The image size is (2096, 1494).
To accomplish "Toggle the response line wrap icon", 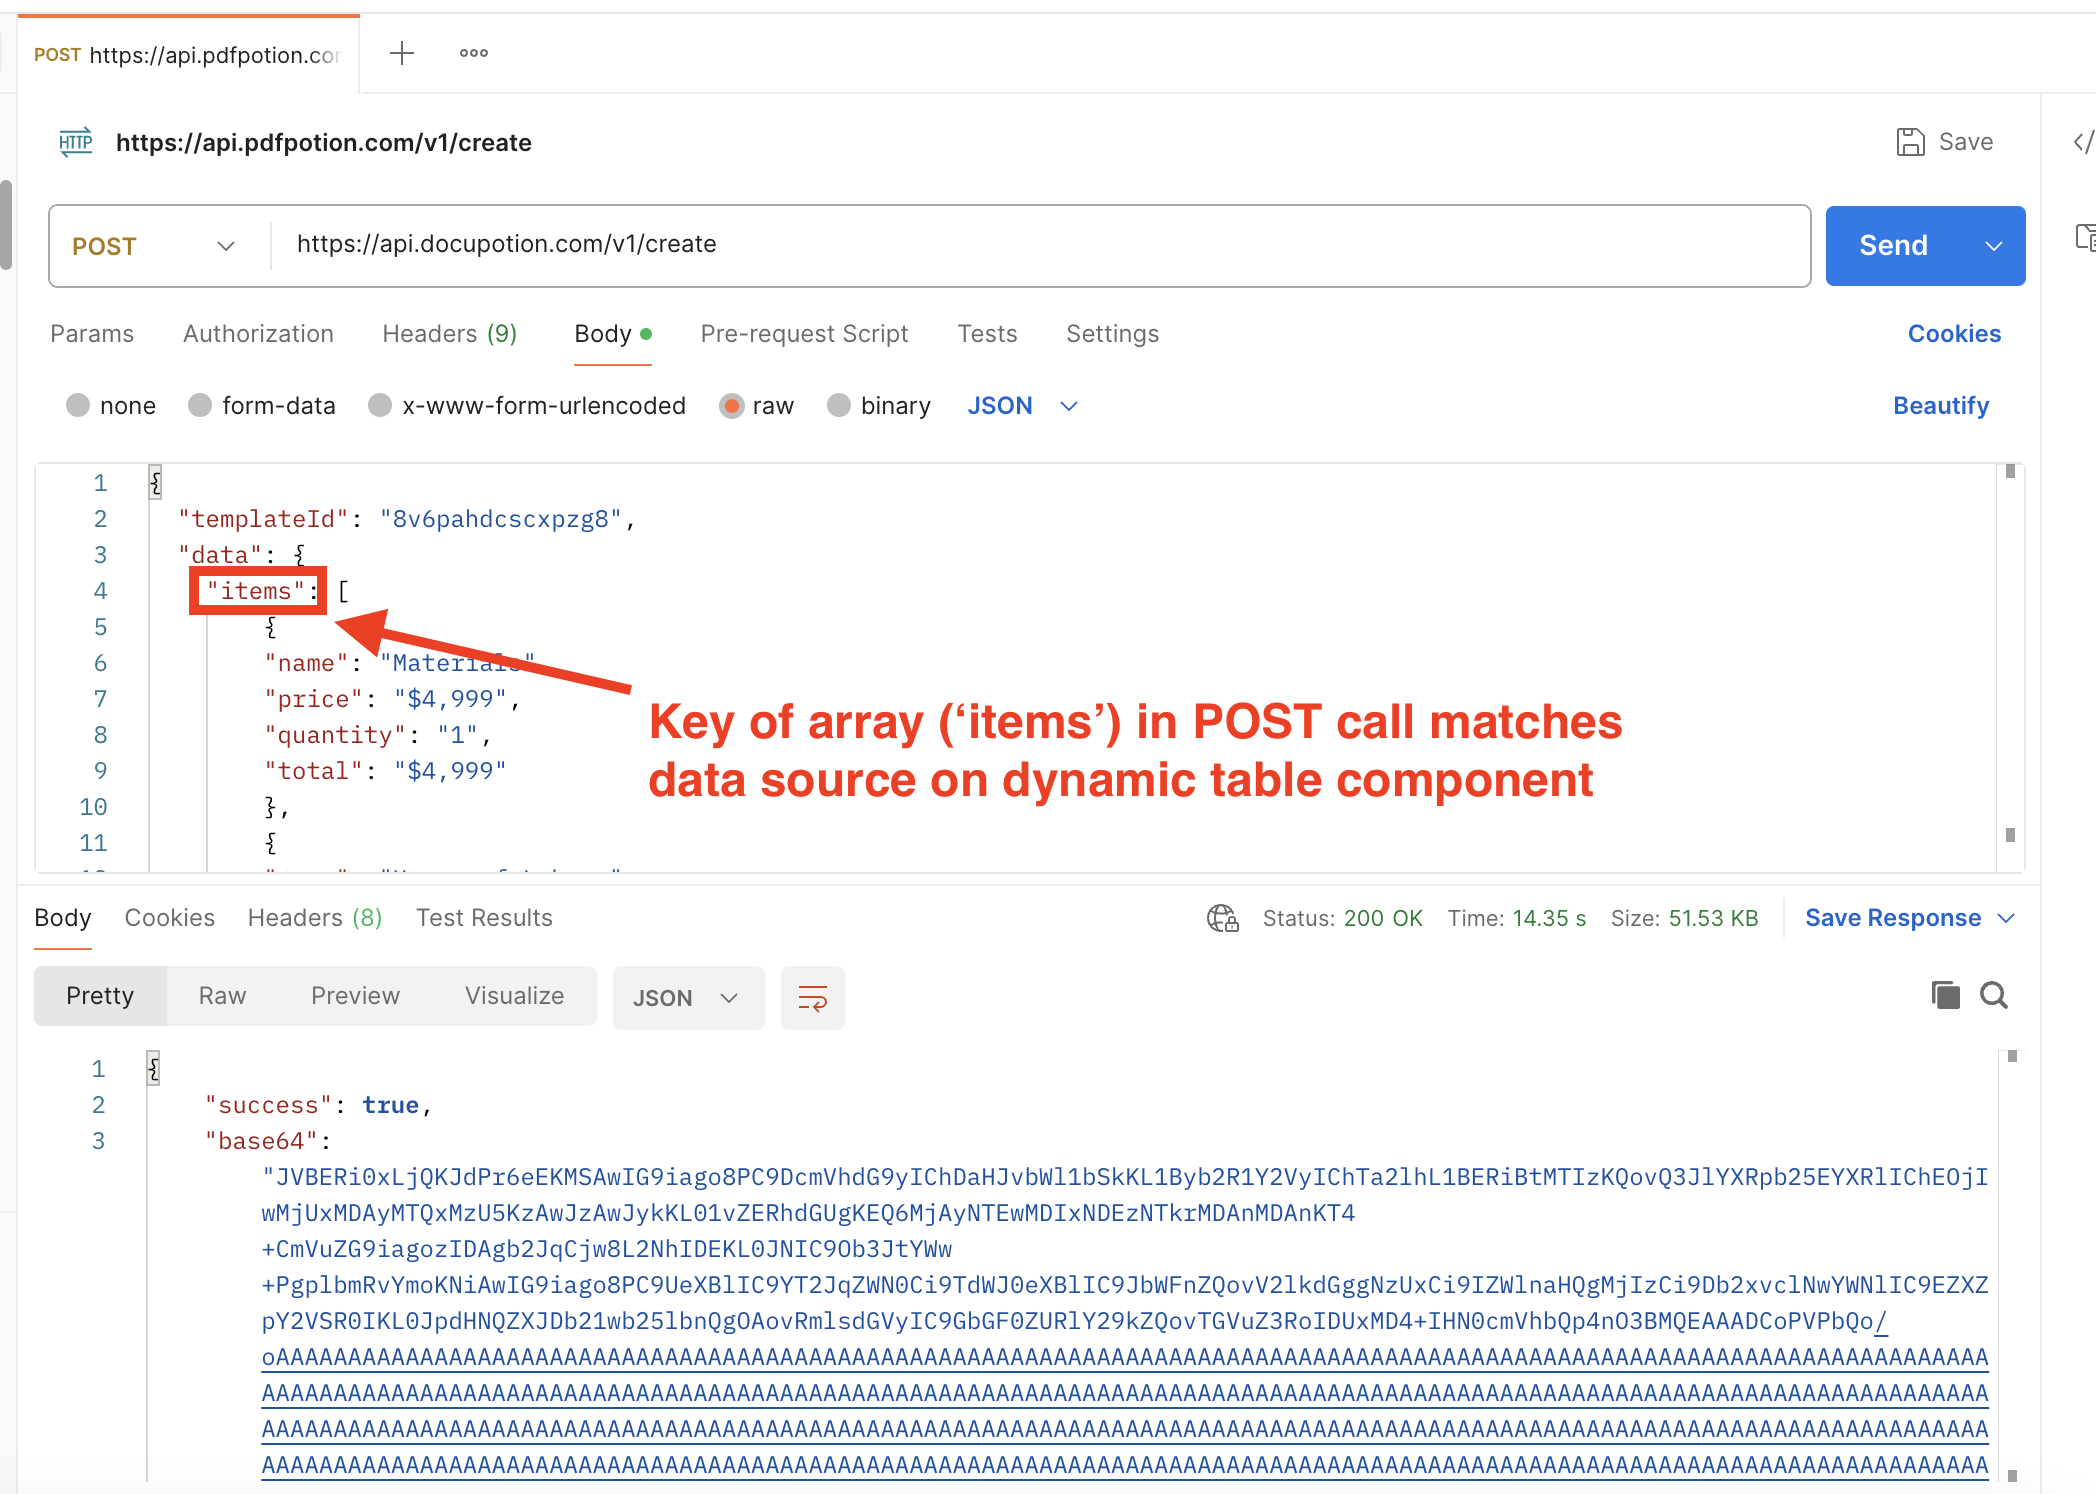I will click(812, 997).
